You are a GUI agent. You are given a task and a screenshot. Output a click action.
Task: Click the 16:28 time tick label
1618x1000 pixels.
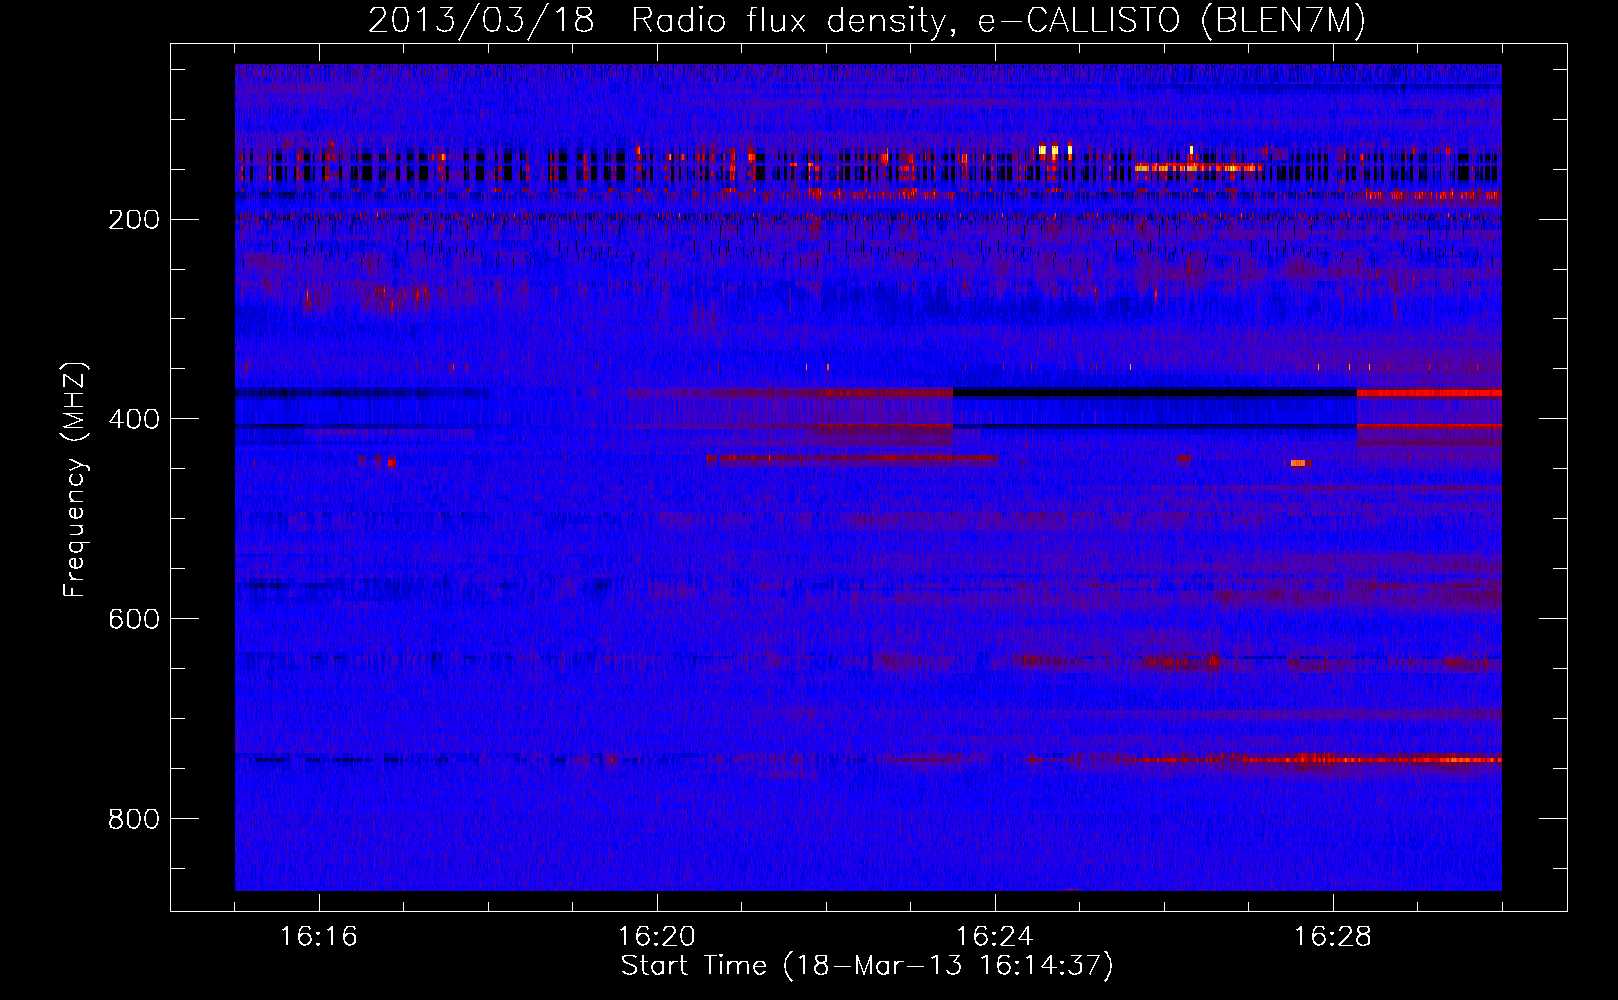[1333, 937]
